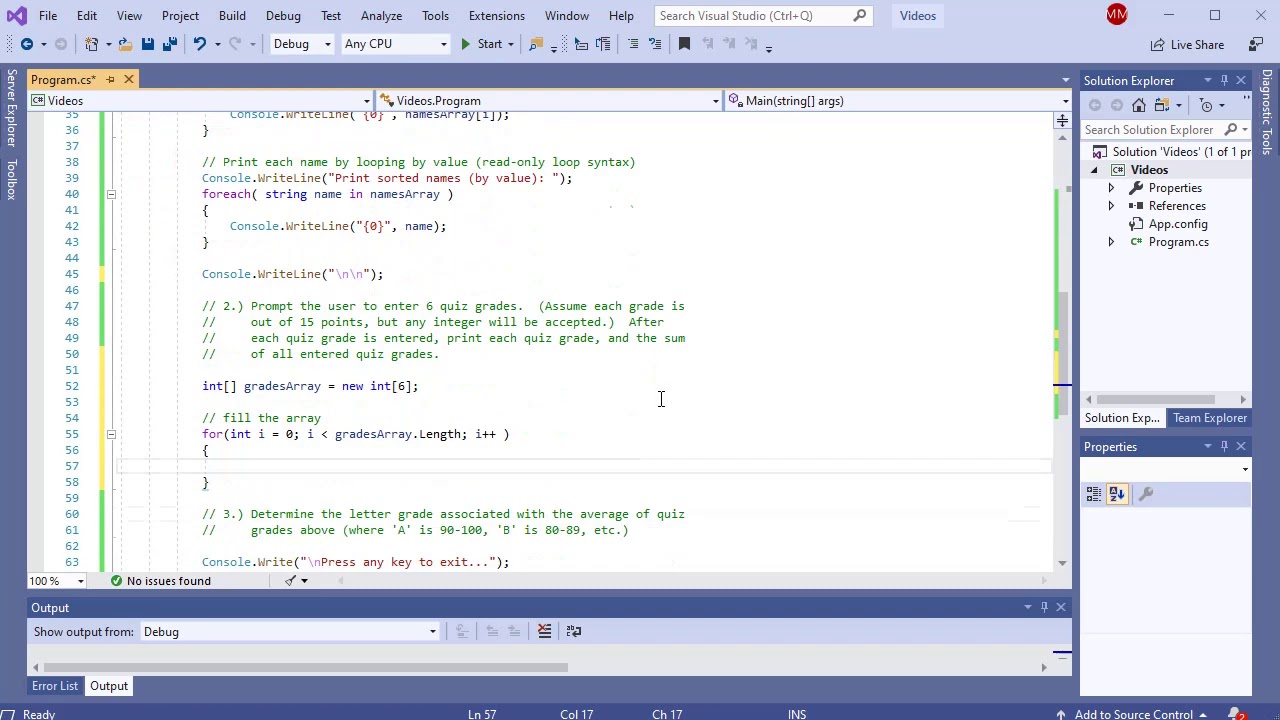Open the Diagnostic Tools side tab
1280x720 pixels.
pos(1266,113)
